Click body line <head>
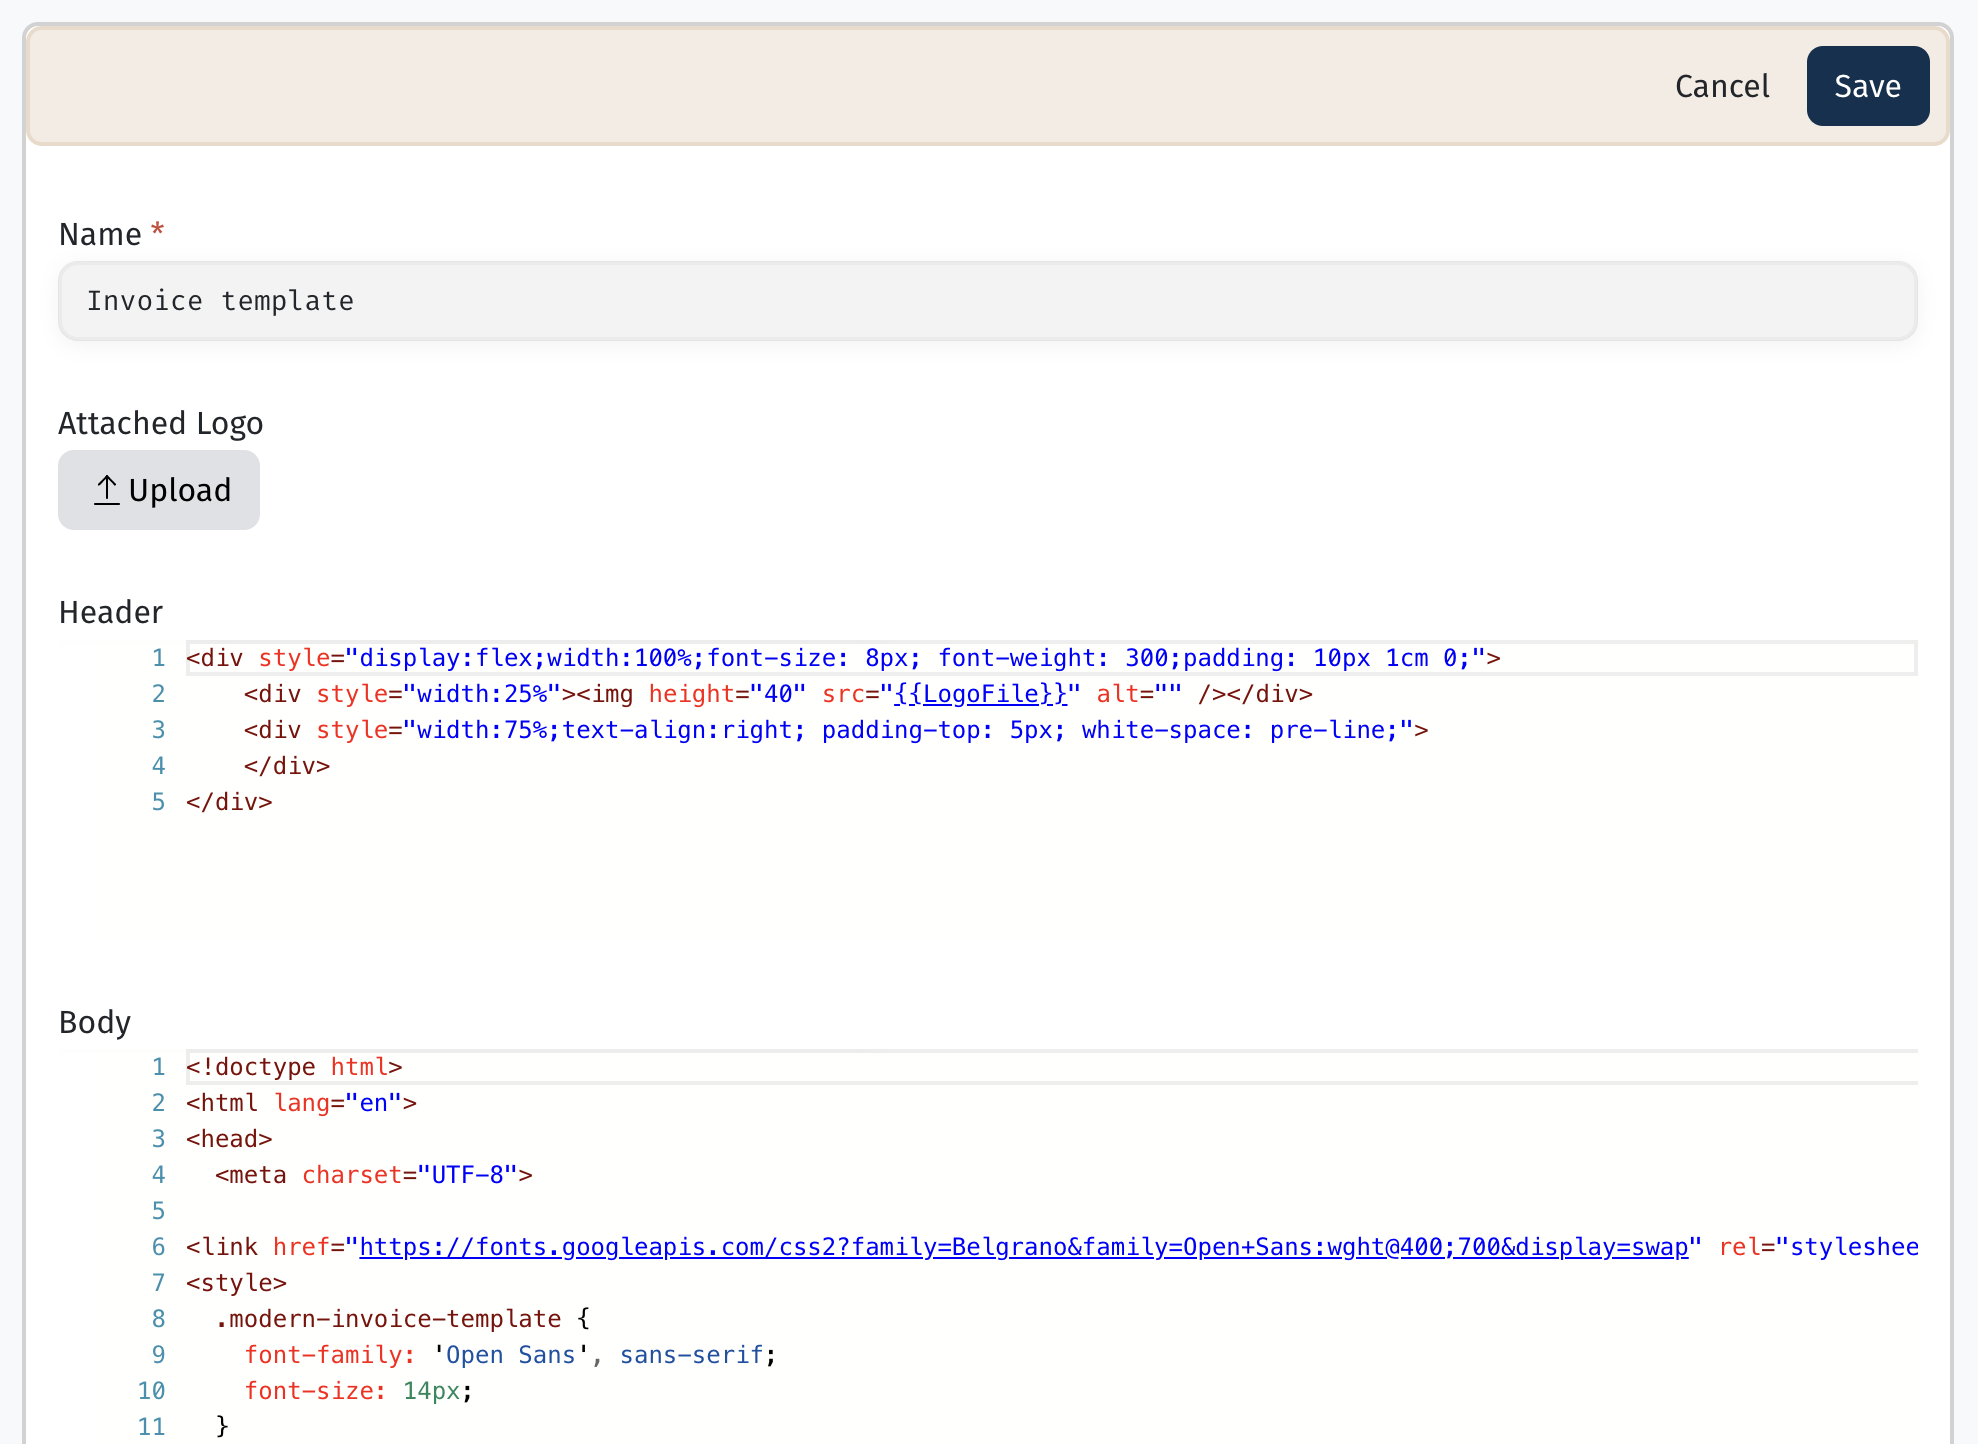The width and height of the screenshot is (1978, 1444). click(x=229, y=1139)
